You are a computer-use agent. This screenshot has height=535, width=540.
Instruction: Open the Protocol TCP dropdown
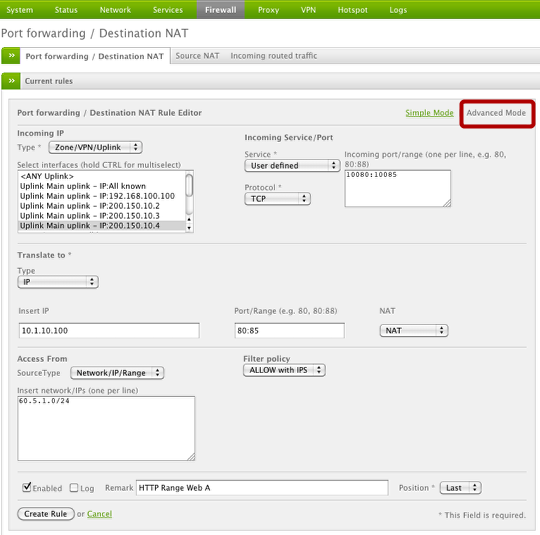278,199
